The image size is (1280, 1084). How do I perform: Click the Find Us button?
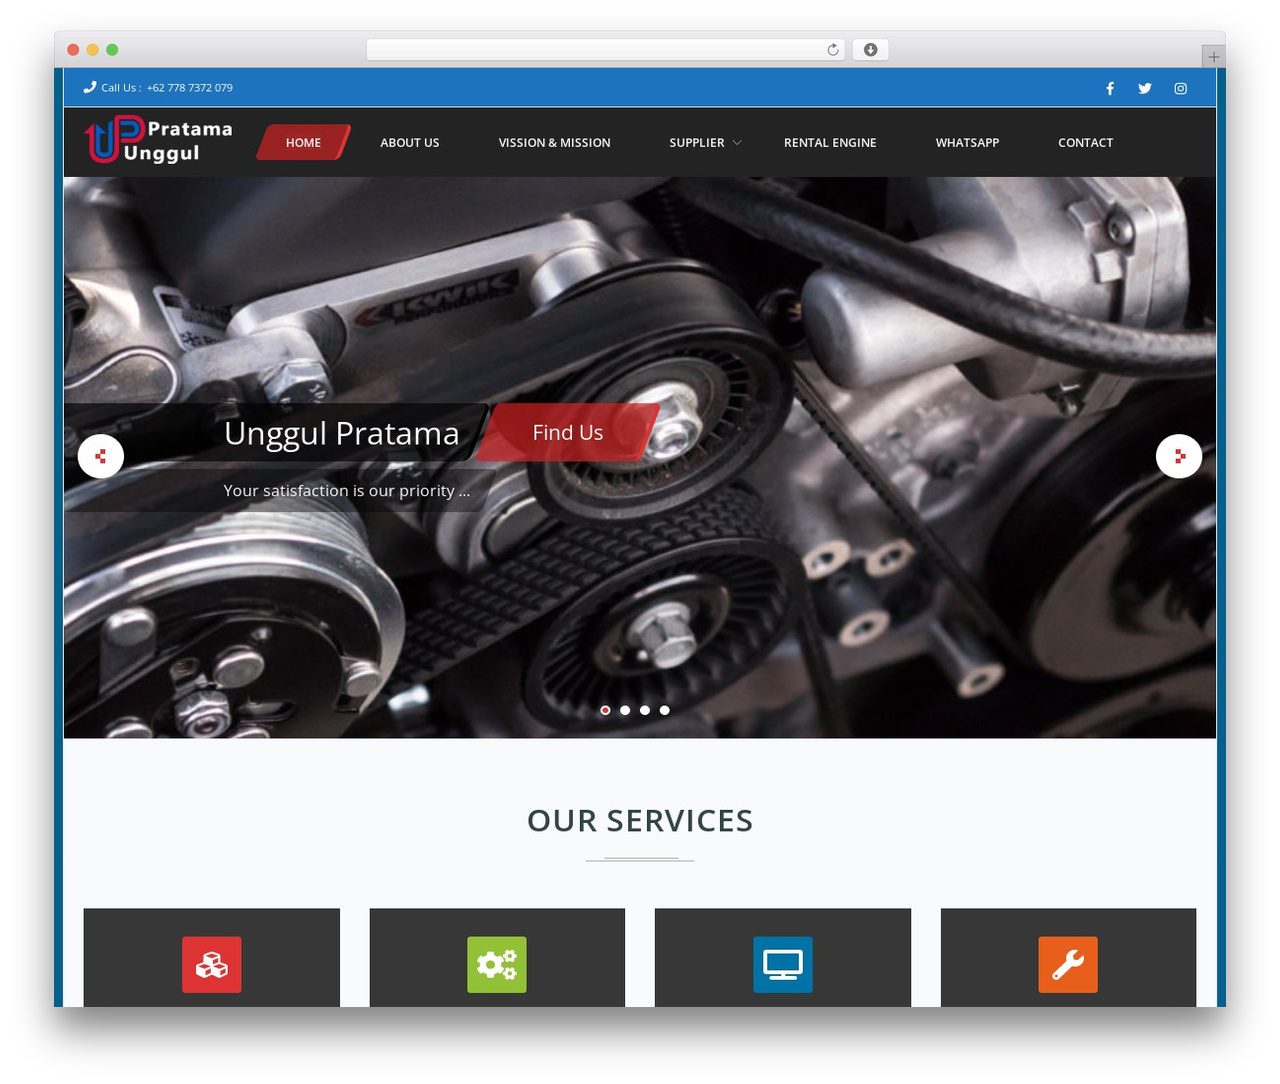[567, 432]
